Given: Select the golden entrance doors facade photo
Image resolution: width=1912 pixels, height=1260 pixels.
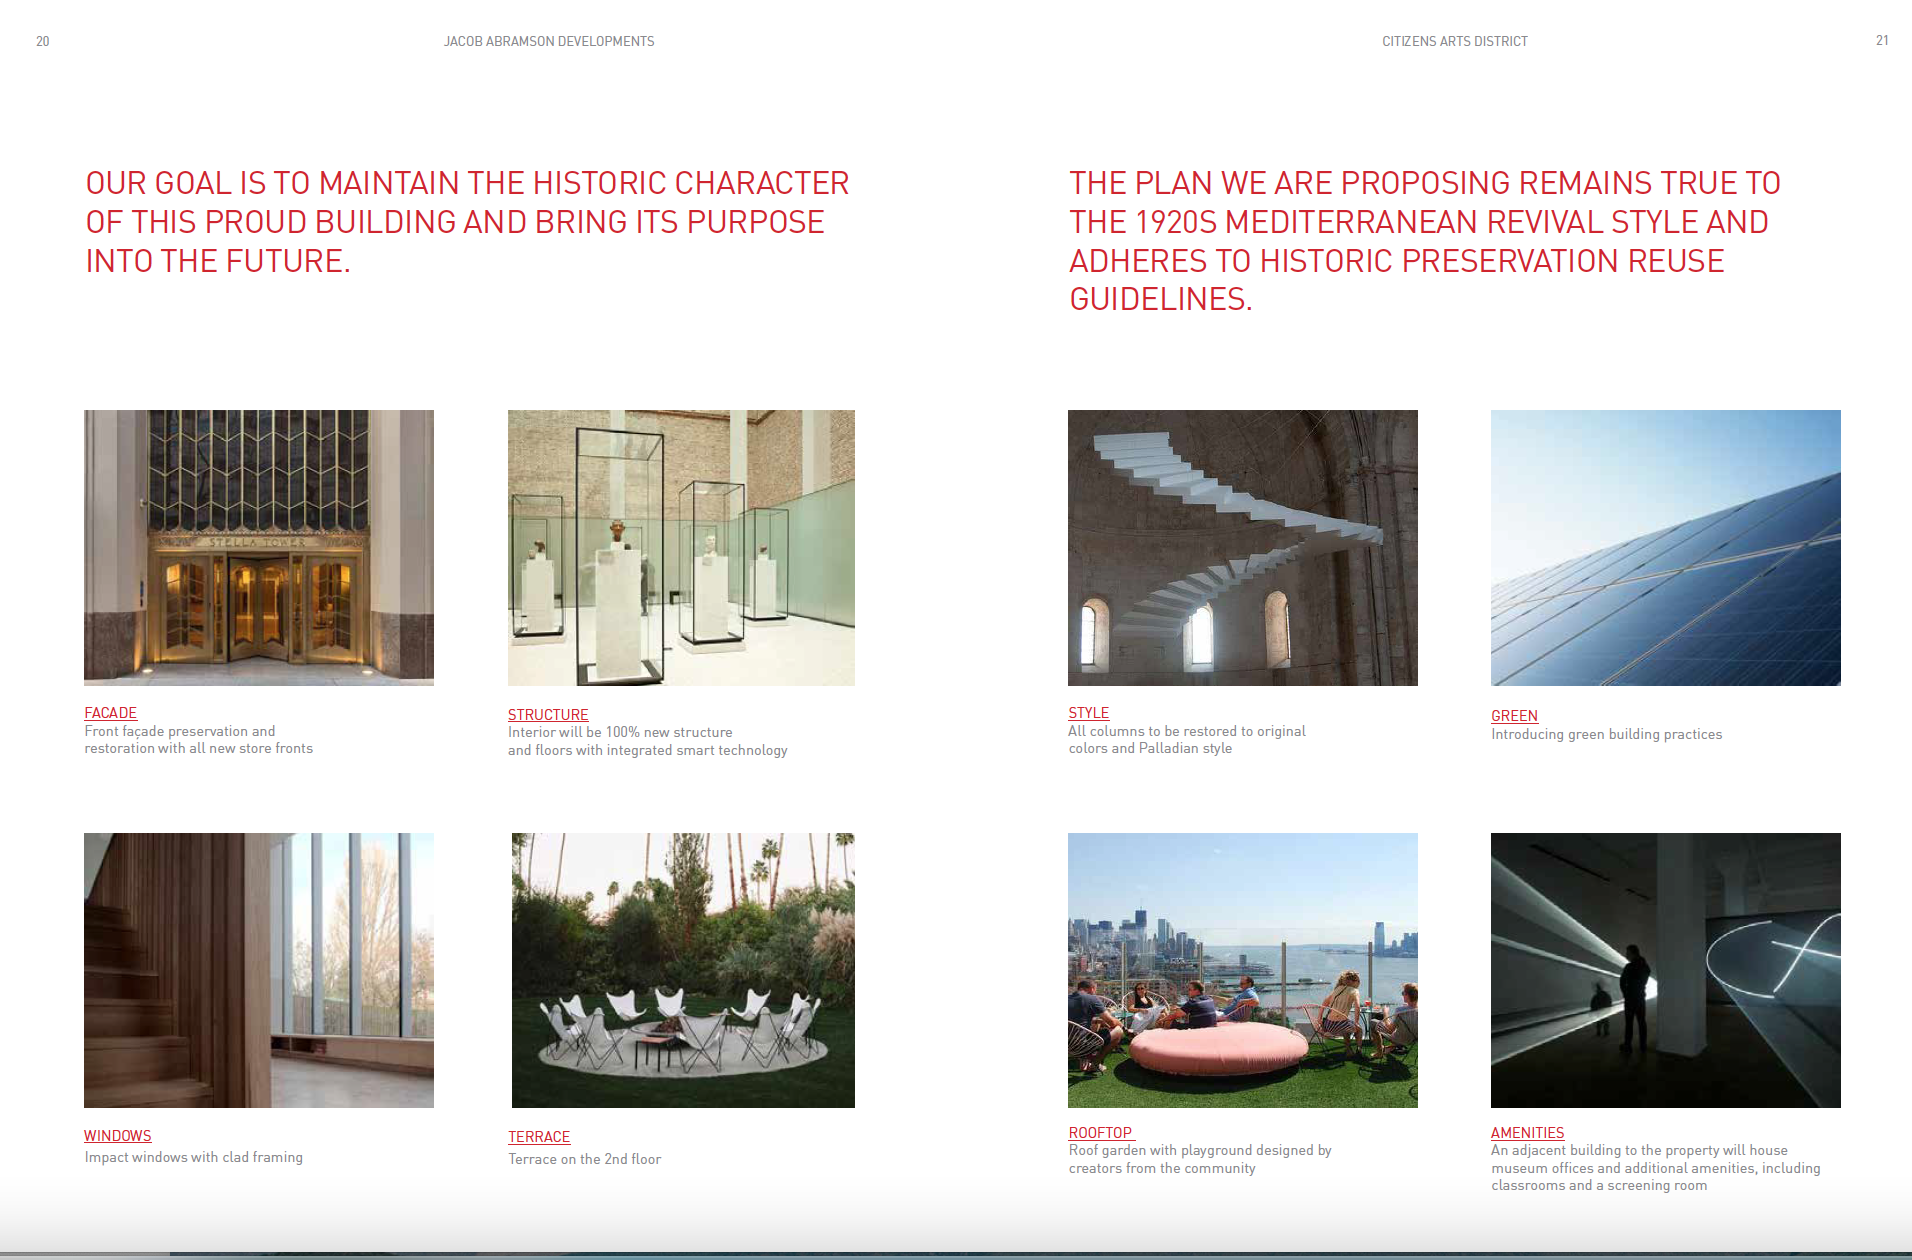Looking at the screenshot, I should tap(259, 548).
